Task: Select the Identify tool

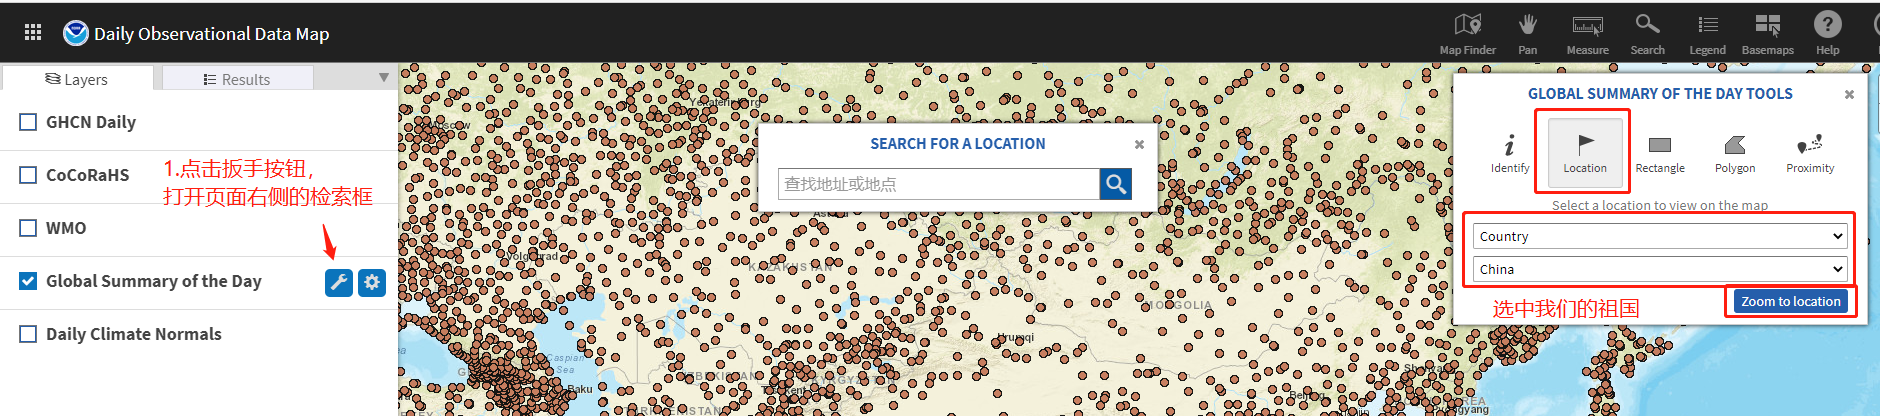Action: pyautogui.click(x=1509, y=153)
